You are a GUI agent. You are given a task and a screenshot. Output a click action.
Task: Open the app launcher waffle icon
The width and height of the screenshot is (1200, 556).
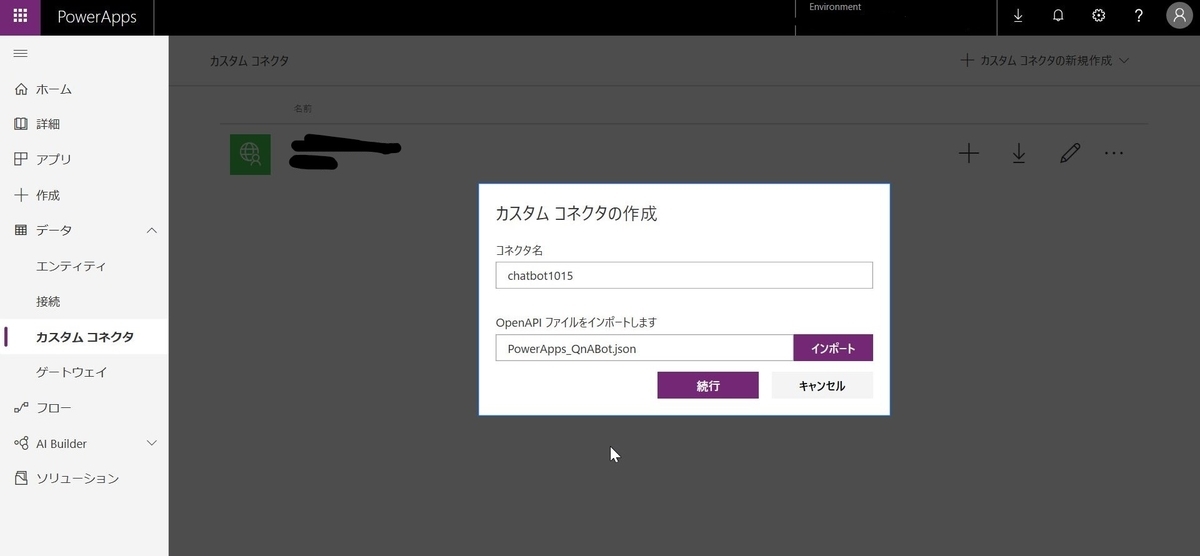pos(20,17)
